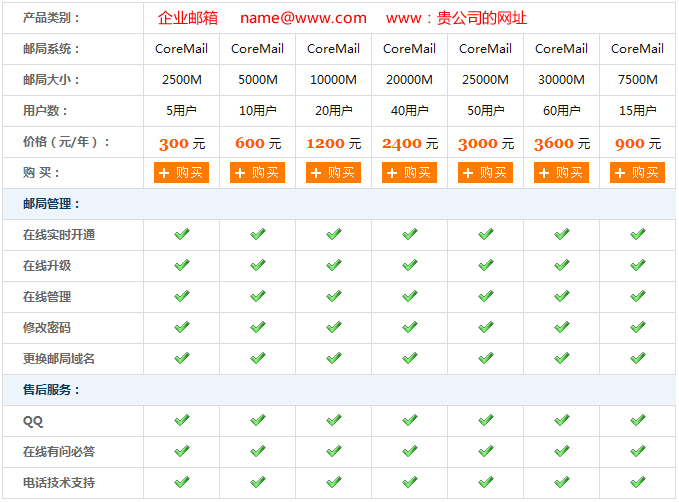Screen dimensions: 679x502
Task: Click the 电话技术支持 row label
Action: 58,483
